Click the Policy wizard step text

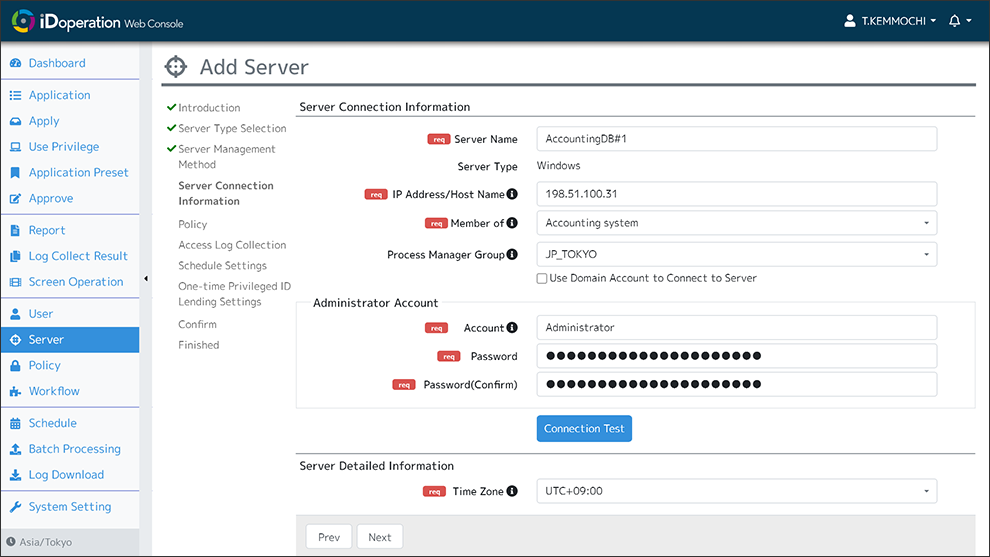193,224
